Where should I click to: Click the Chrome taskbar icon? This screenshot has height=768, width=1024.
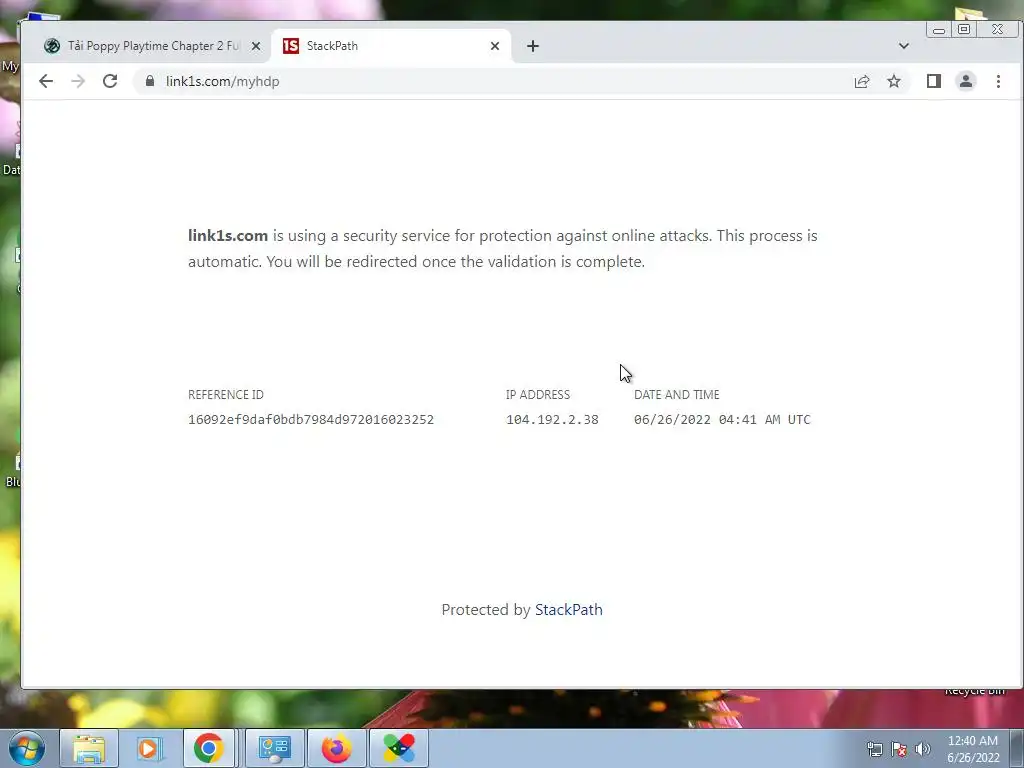[x=208, y=748]
